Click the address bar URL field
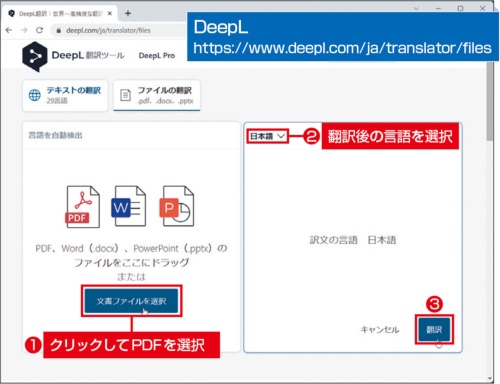Screen dimensions: 500x384 tap(118, 30)
